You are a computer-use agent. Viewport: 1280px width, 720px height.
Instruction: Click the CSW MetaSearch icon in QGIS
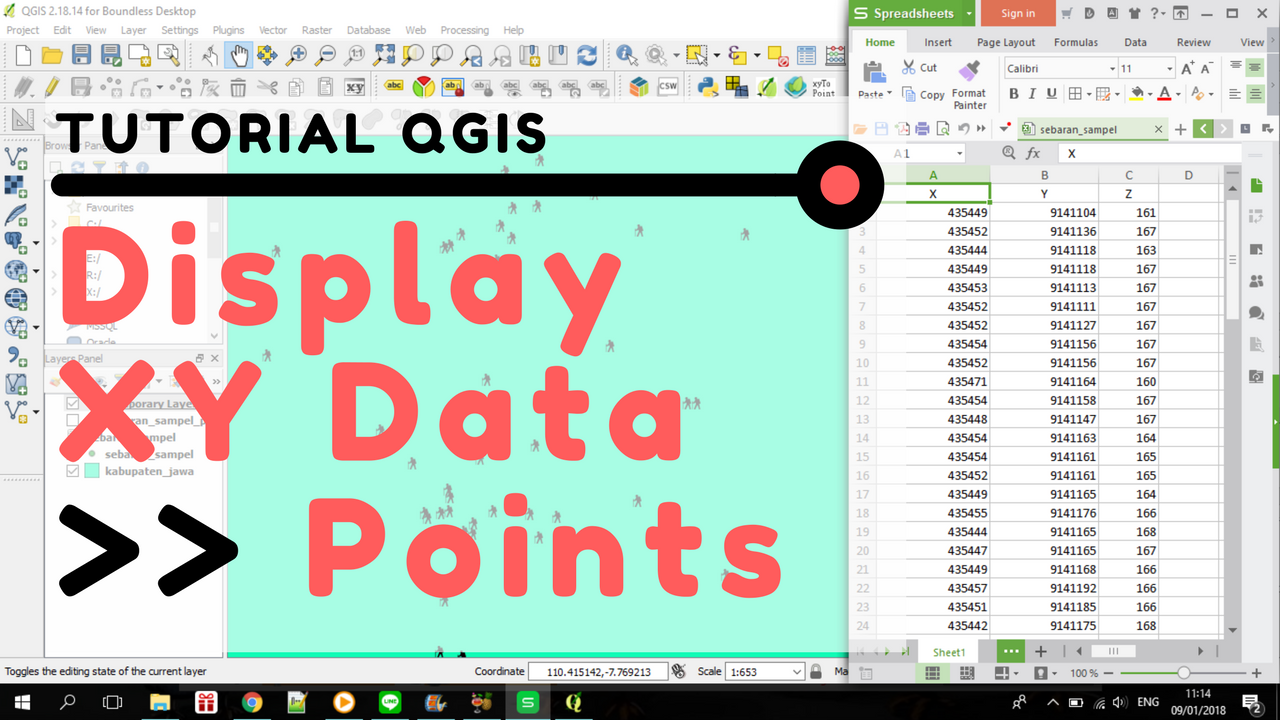click(667, 87)
